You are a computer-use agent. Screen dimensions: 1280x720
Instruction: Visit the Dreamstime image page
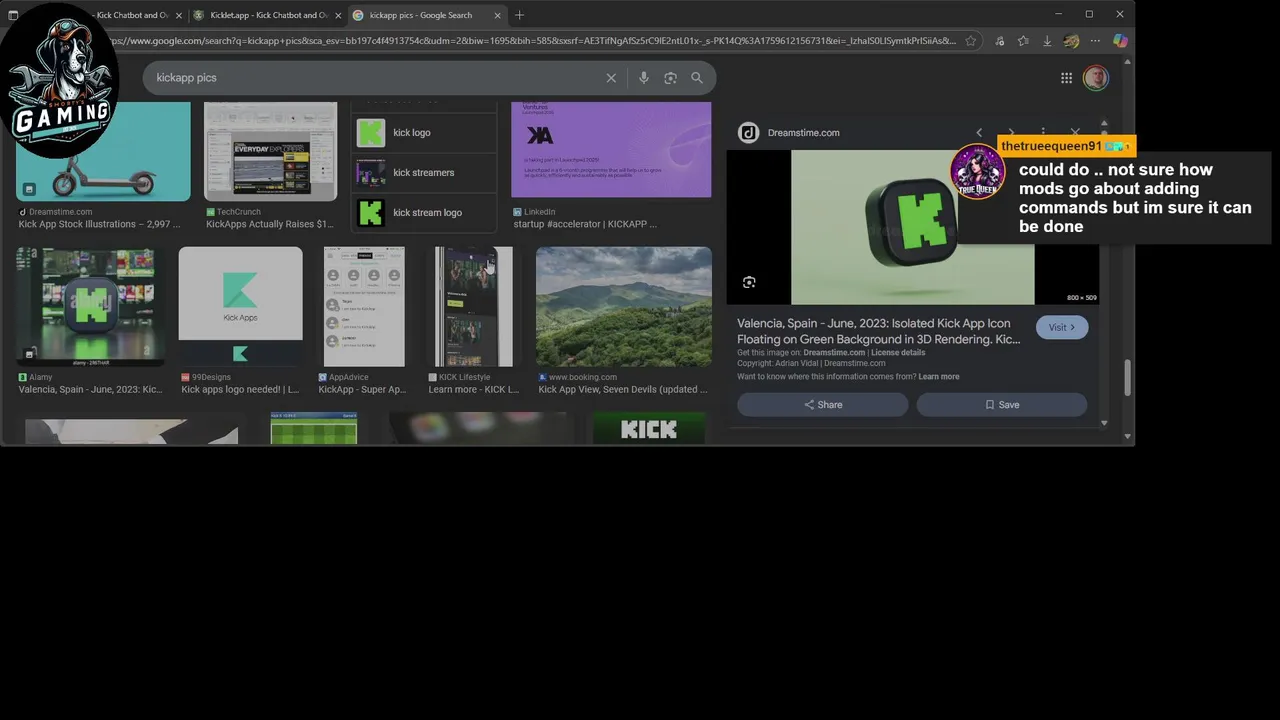point(1062,327)
